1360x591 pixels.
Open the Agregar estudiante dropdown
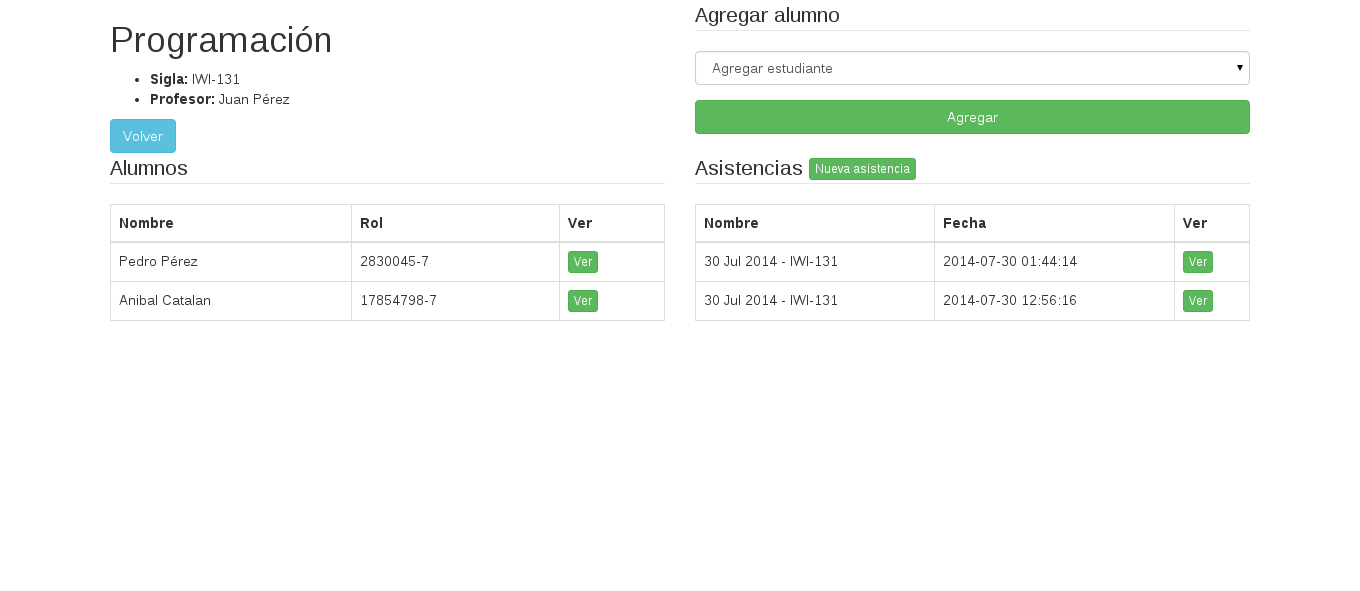coord(972,68)
